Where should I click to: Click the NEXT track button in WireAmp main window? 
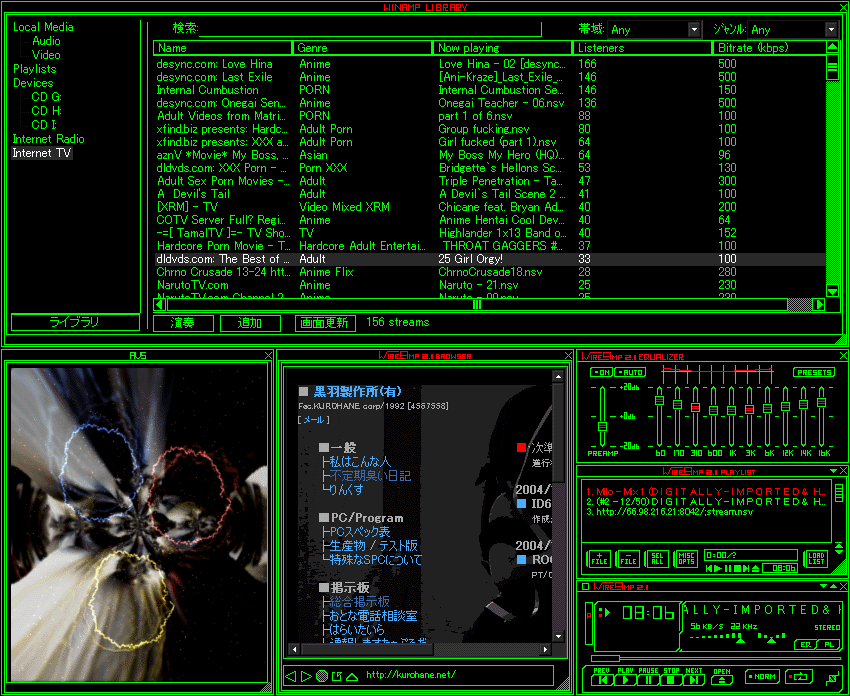693,680
